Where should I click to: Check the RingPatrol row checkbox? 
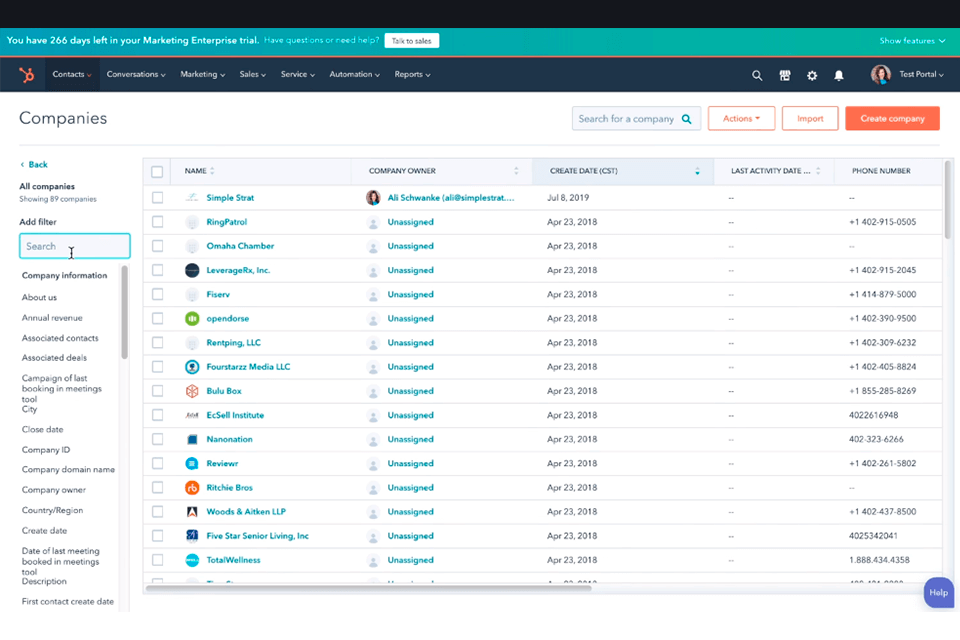[157, 221]
